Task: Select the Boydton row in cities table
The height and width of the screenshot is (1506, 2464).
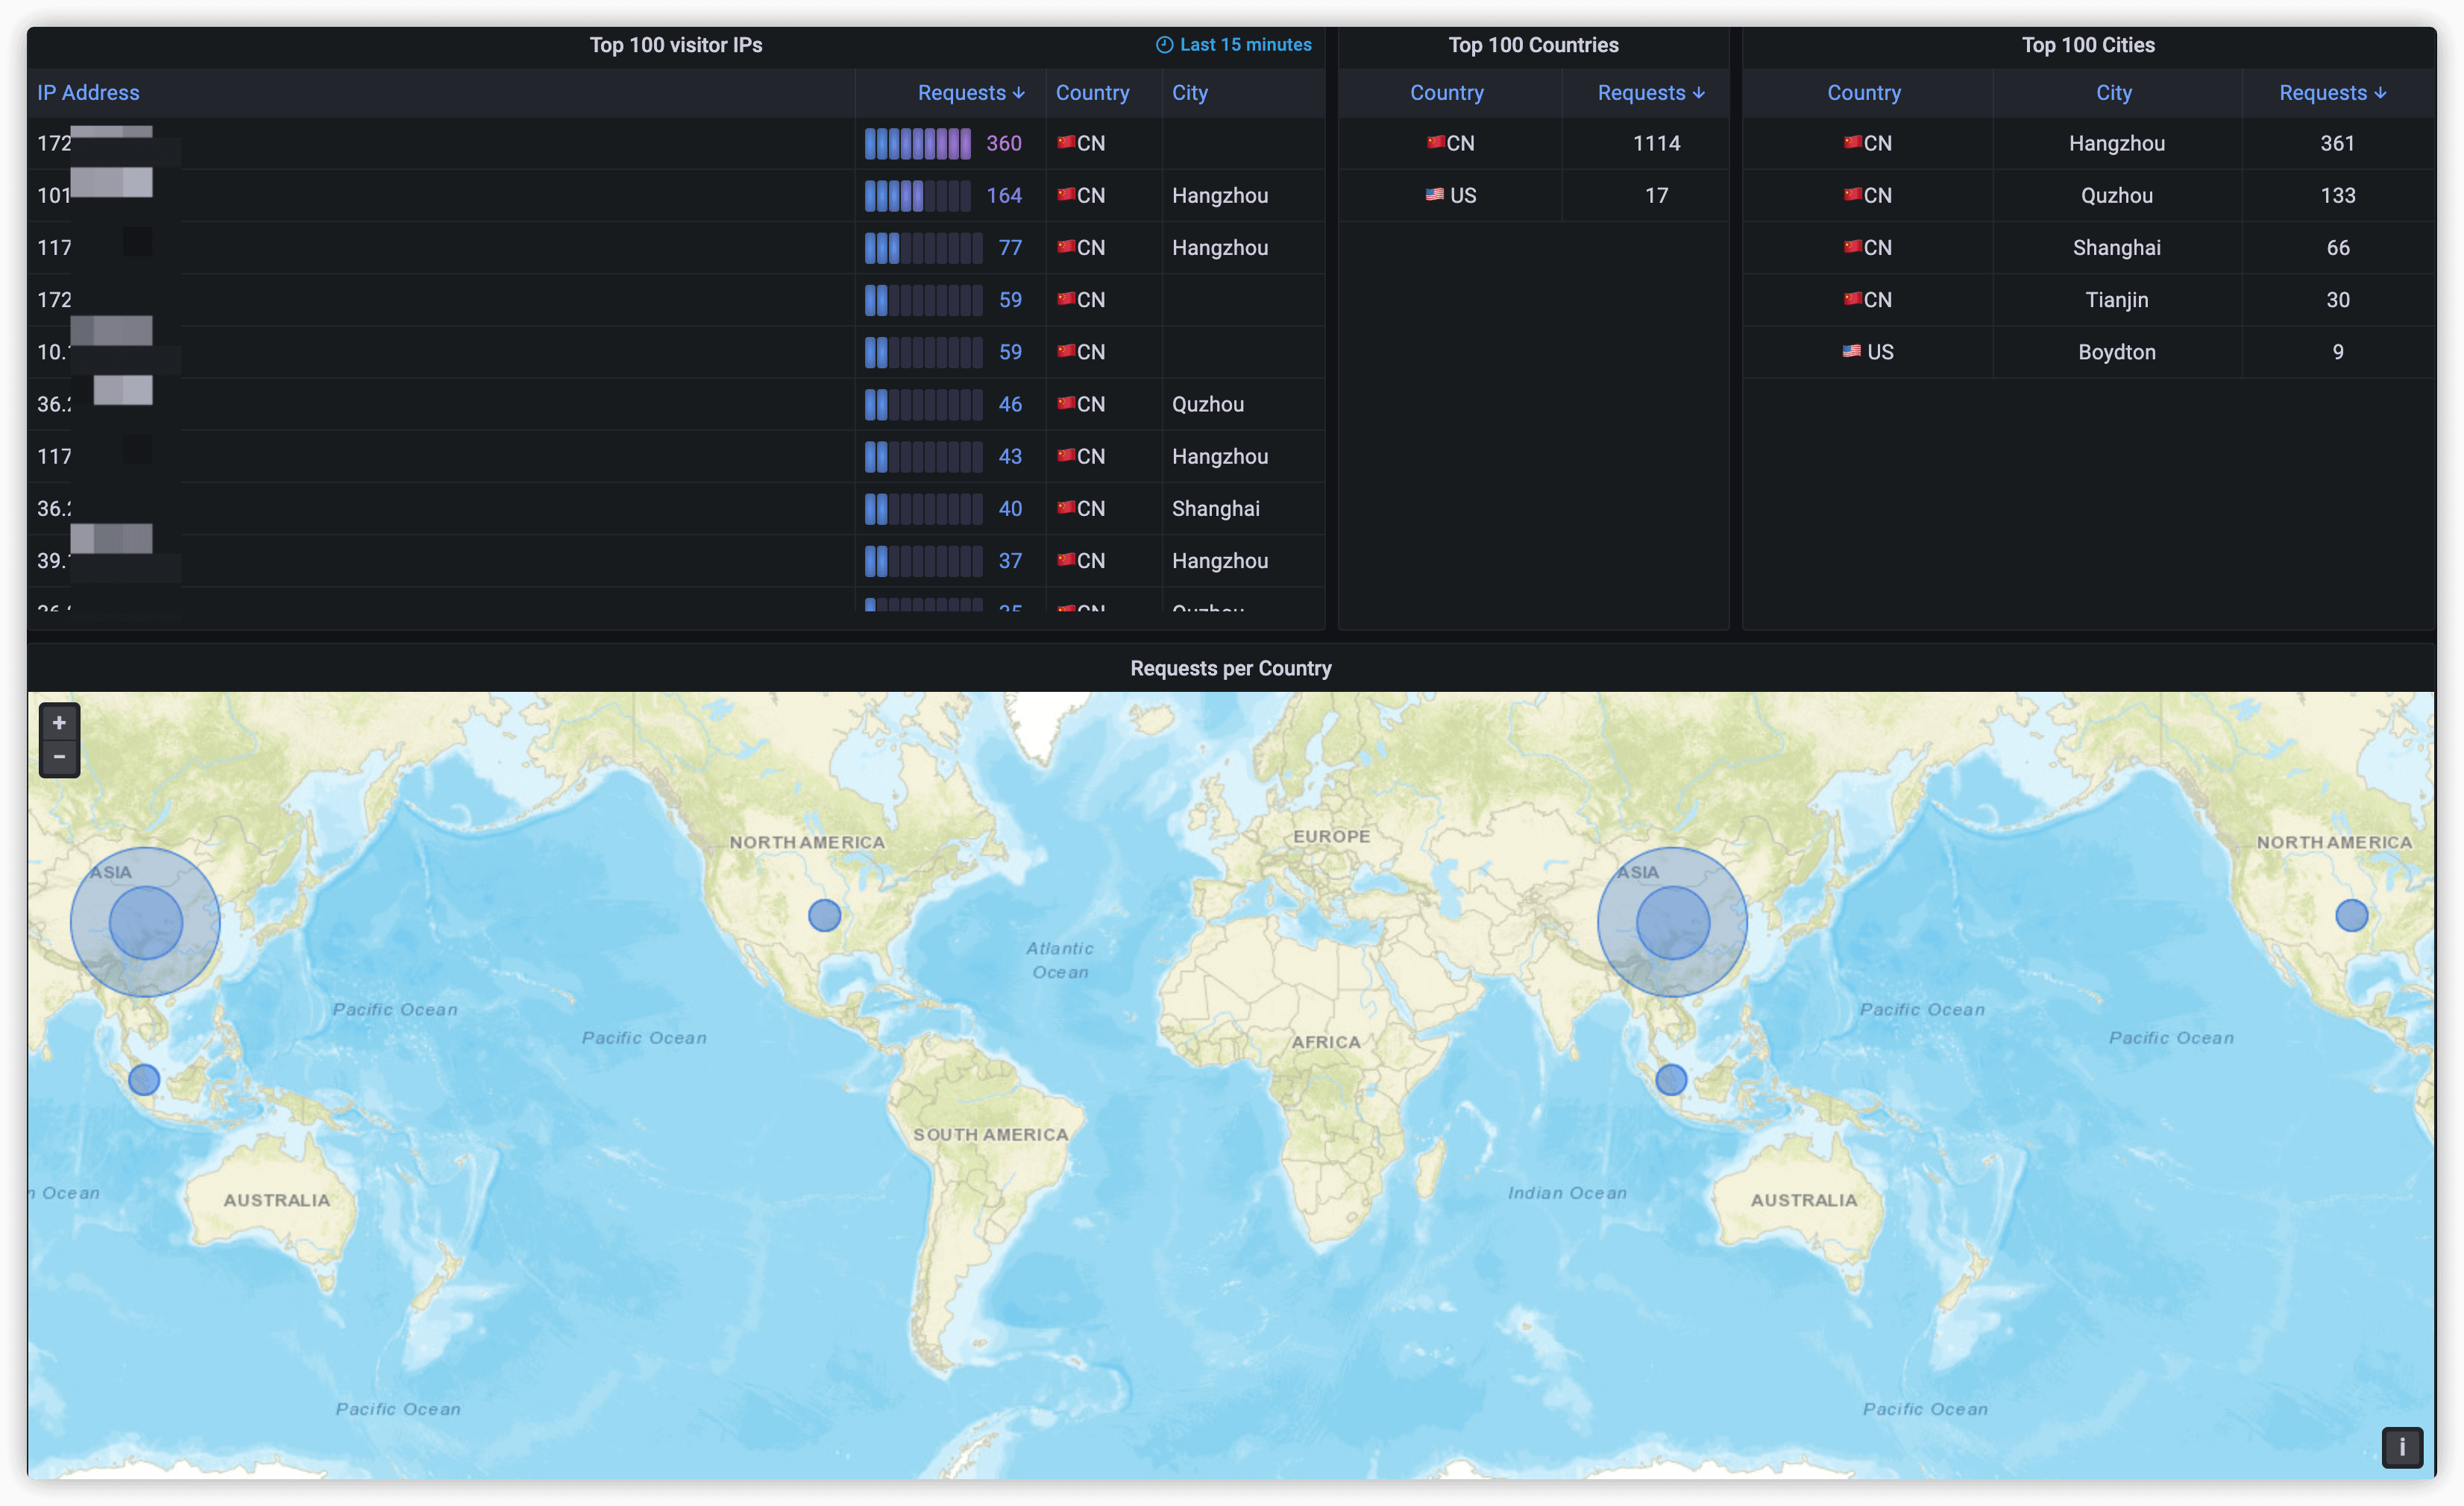Action: click(x=2116, y=352)
